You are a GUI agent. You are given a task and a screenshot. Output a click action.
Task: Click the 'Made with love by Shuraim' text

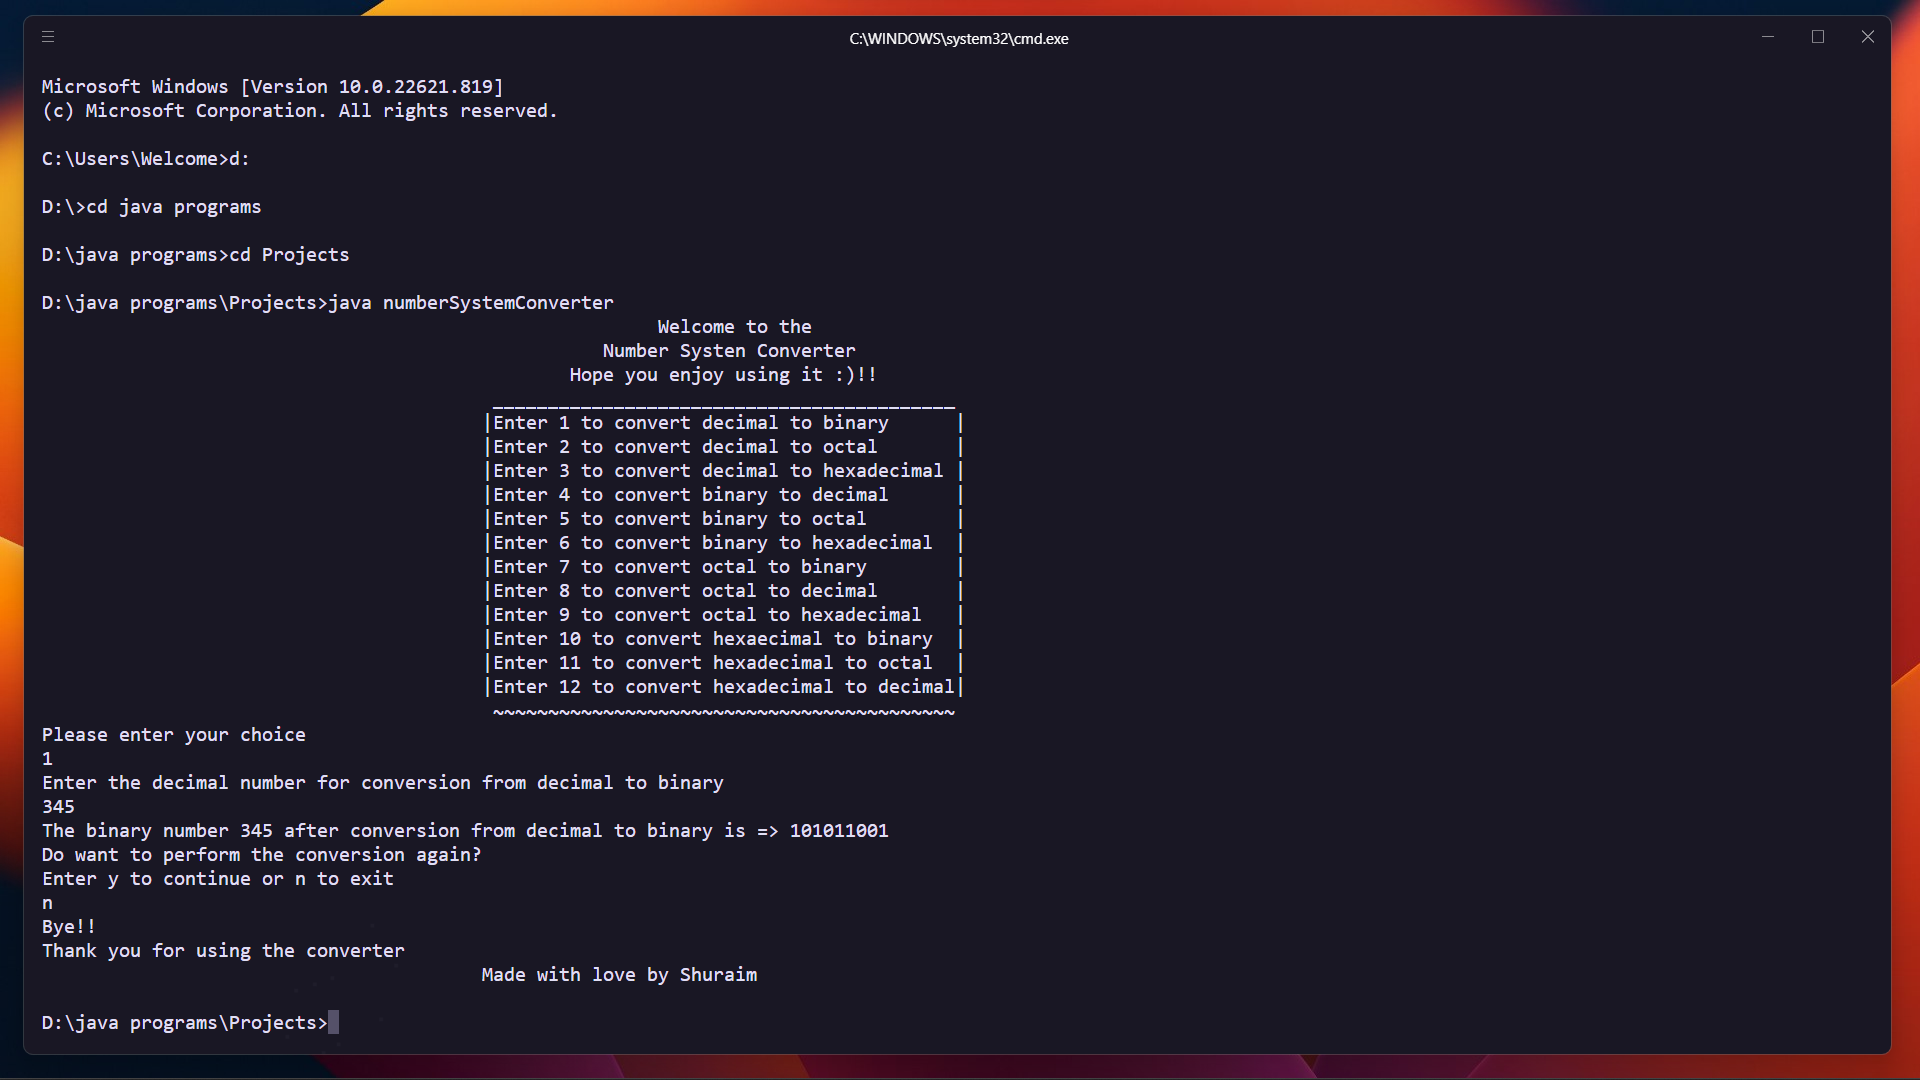tap(619, 974)
